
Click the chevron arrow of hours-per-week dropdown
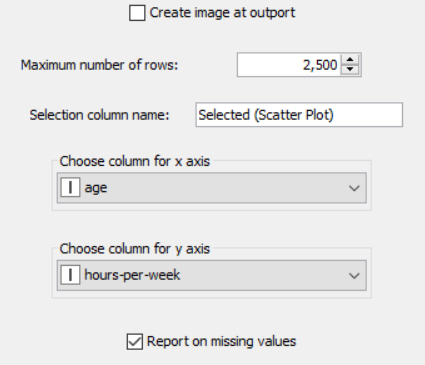pyautogui.click(x=354, y=276)
